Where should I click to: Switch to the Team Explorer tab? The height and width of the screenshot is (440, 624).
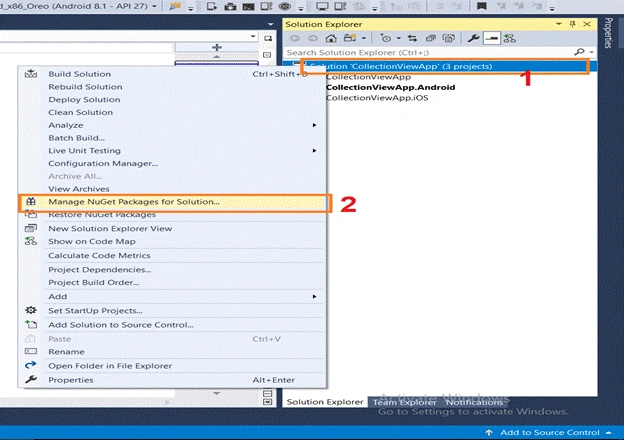[x=404, y=402]
